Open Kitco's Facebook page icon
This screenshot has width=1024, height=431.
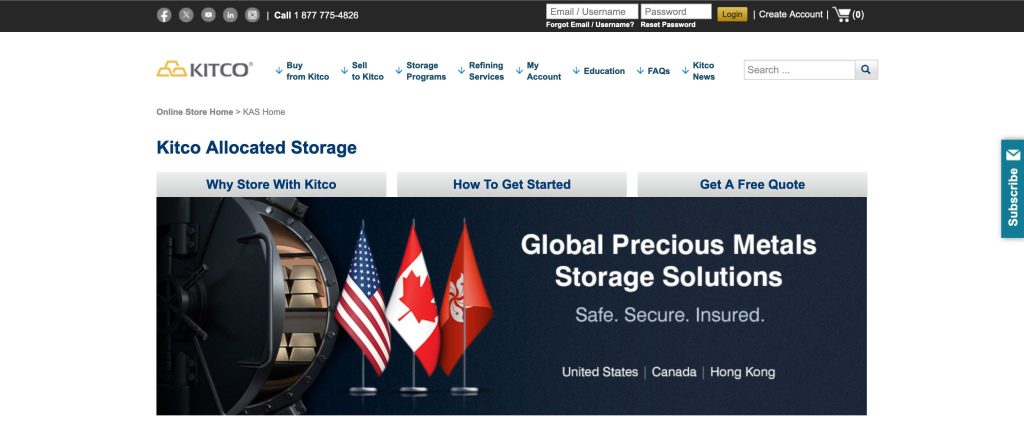pos(164,15)
